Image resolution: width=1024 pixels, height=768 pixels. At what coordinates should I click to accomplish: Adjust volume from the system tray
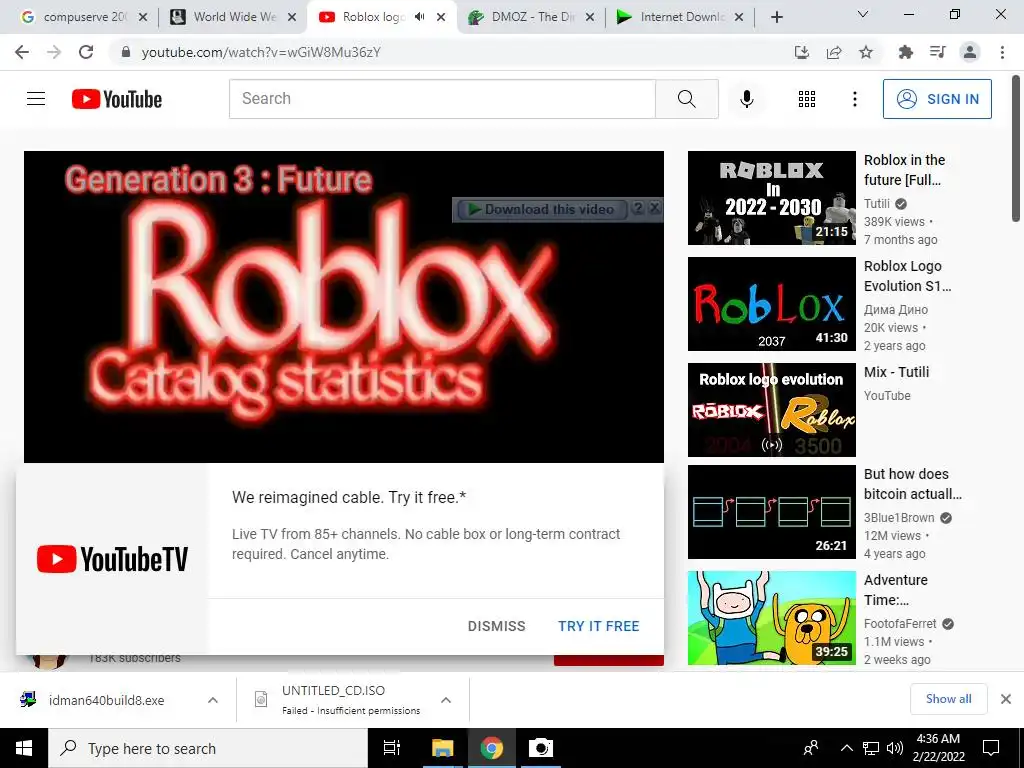[x=895, y=748]
